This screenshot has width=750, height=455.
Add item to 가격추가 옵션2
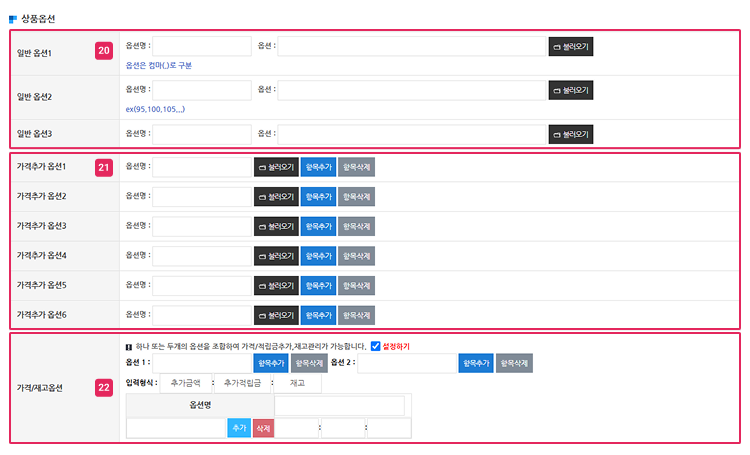[x=318, y=197]
